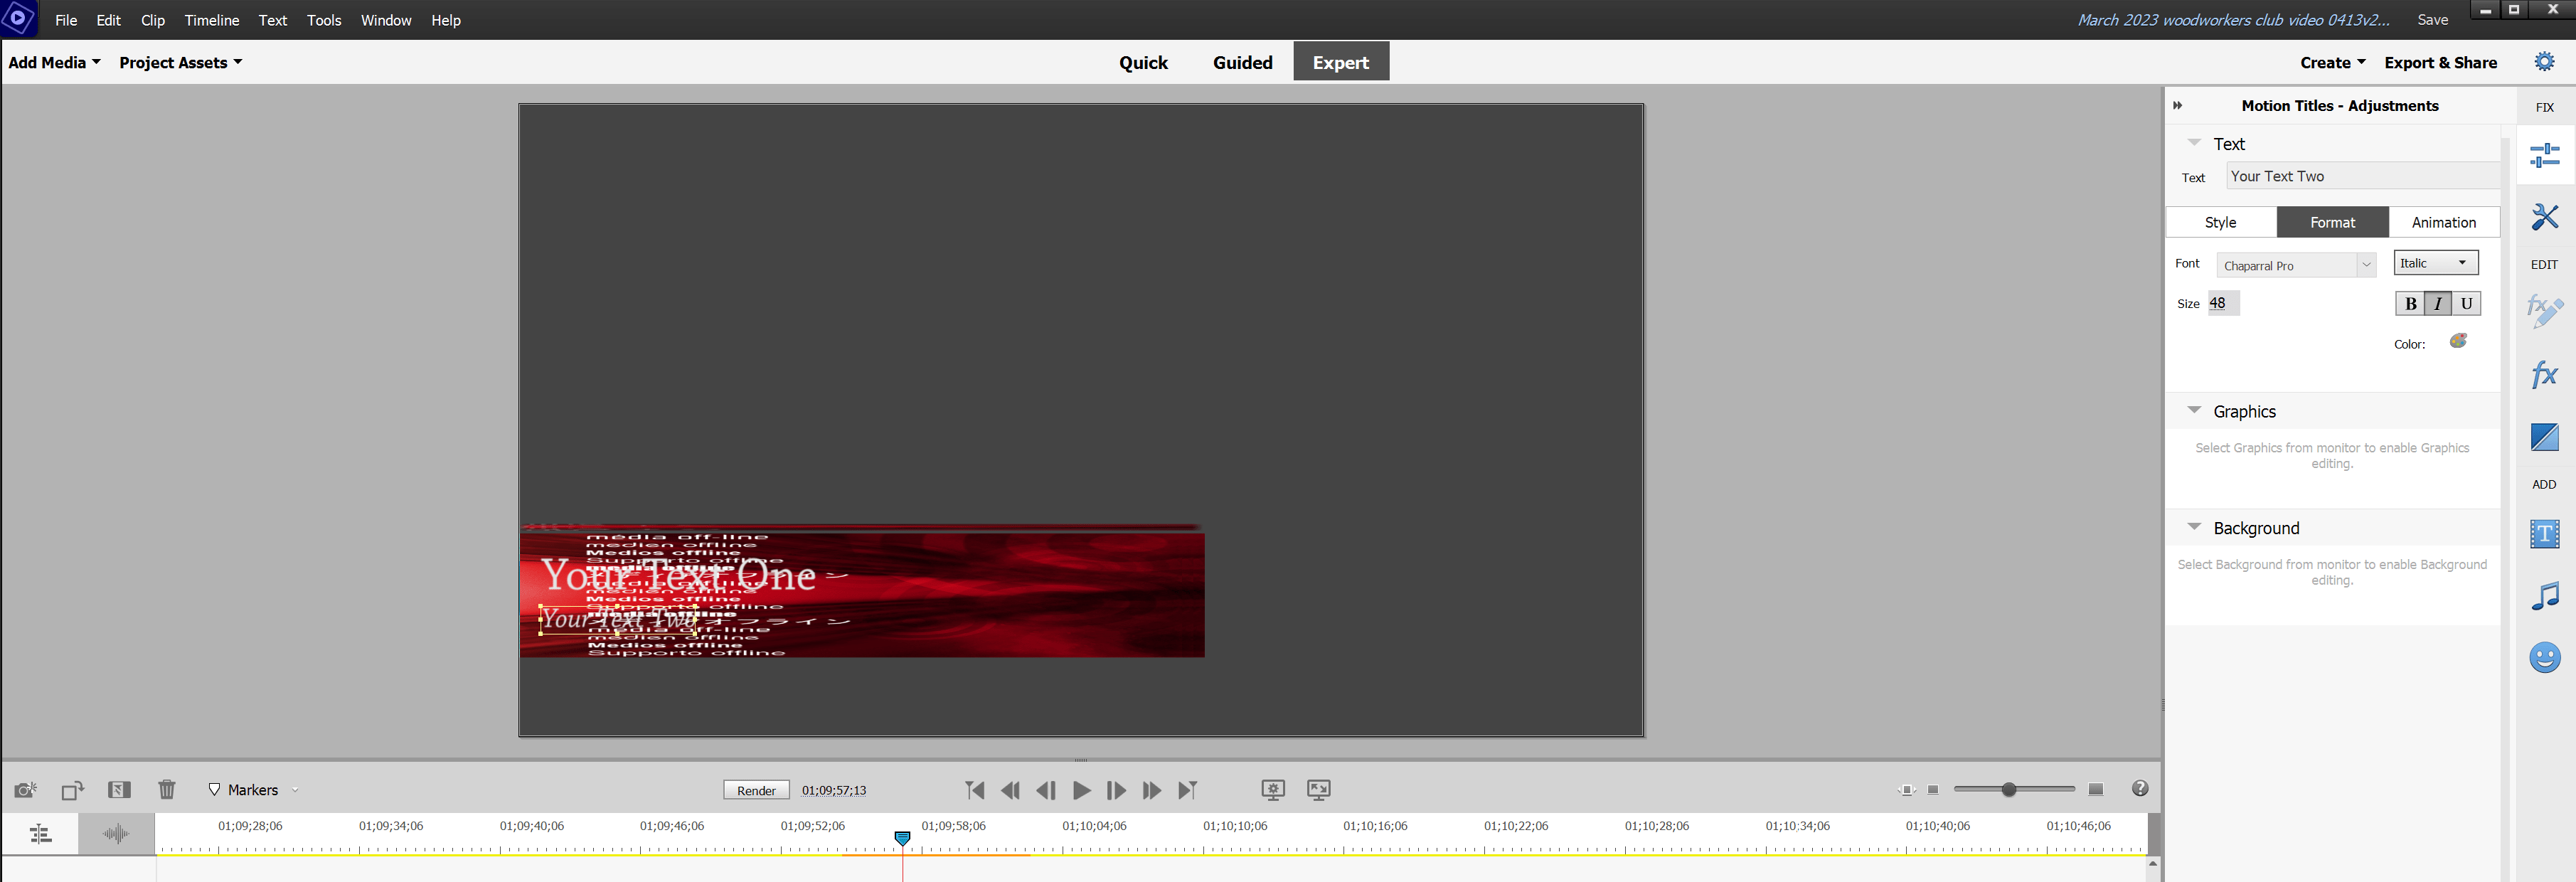Expand the Markers dropdown

tap(296, 790)
